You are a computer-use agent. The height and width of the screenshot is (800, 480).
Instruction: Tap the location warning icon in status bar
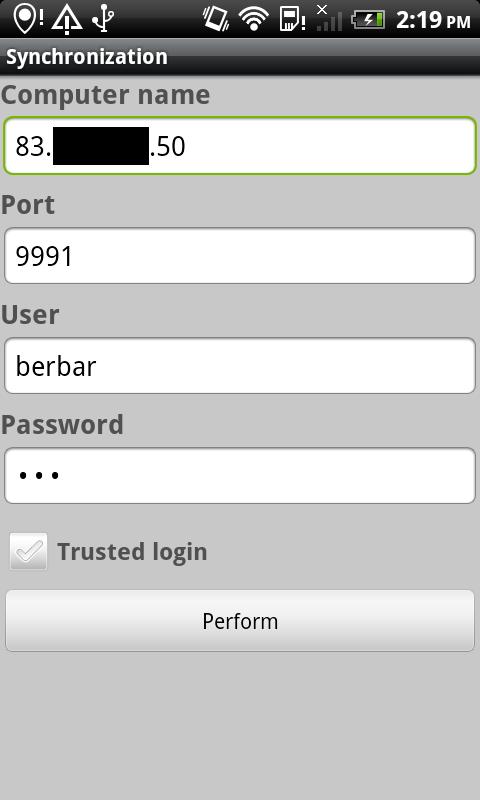pos(28,19)
